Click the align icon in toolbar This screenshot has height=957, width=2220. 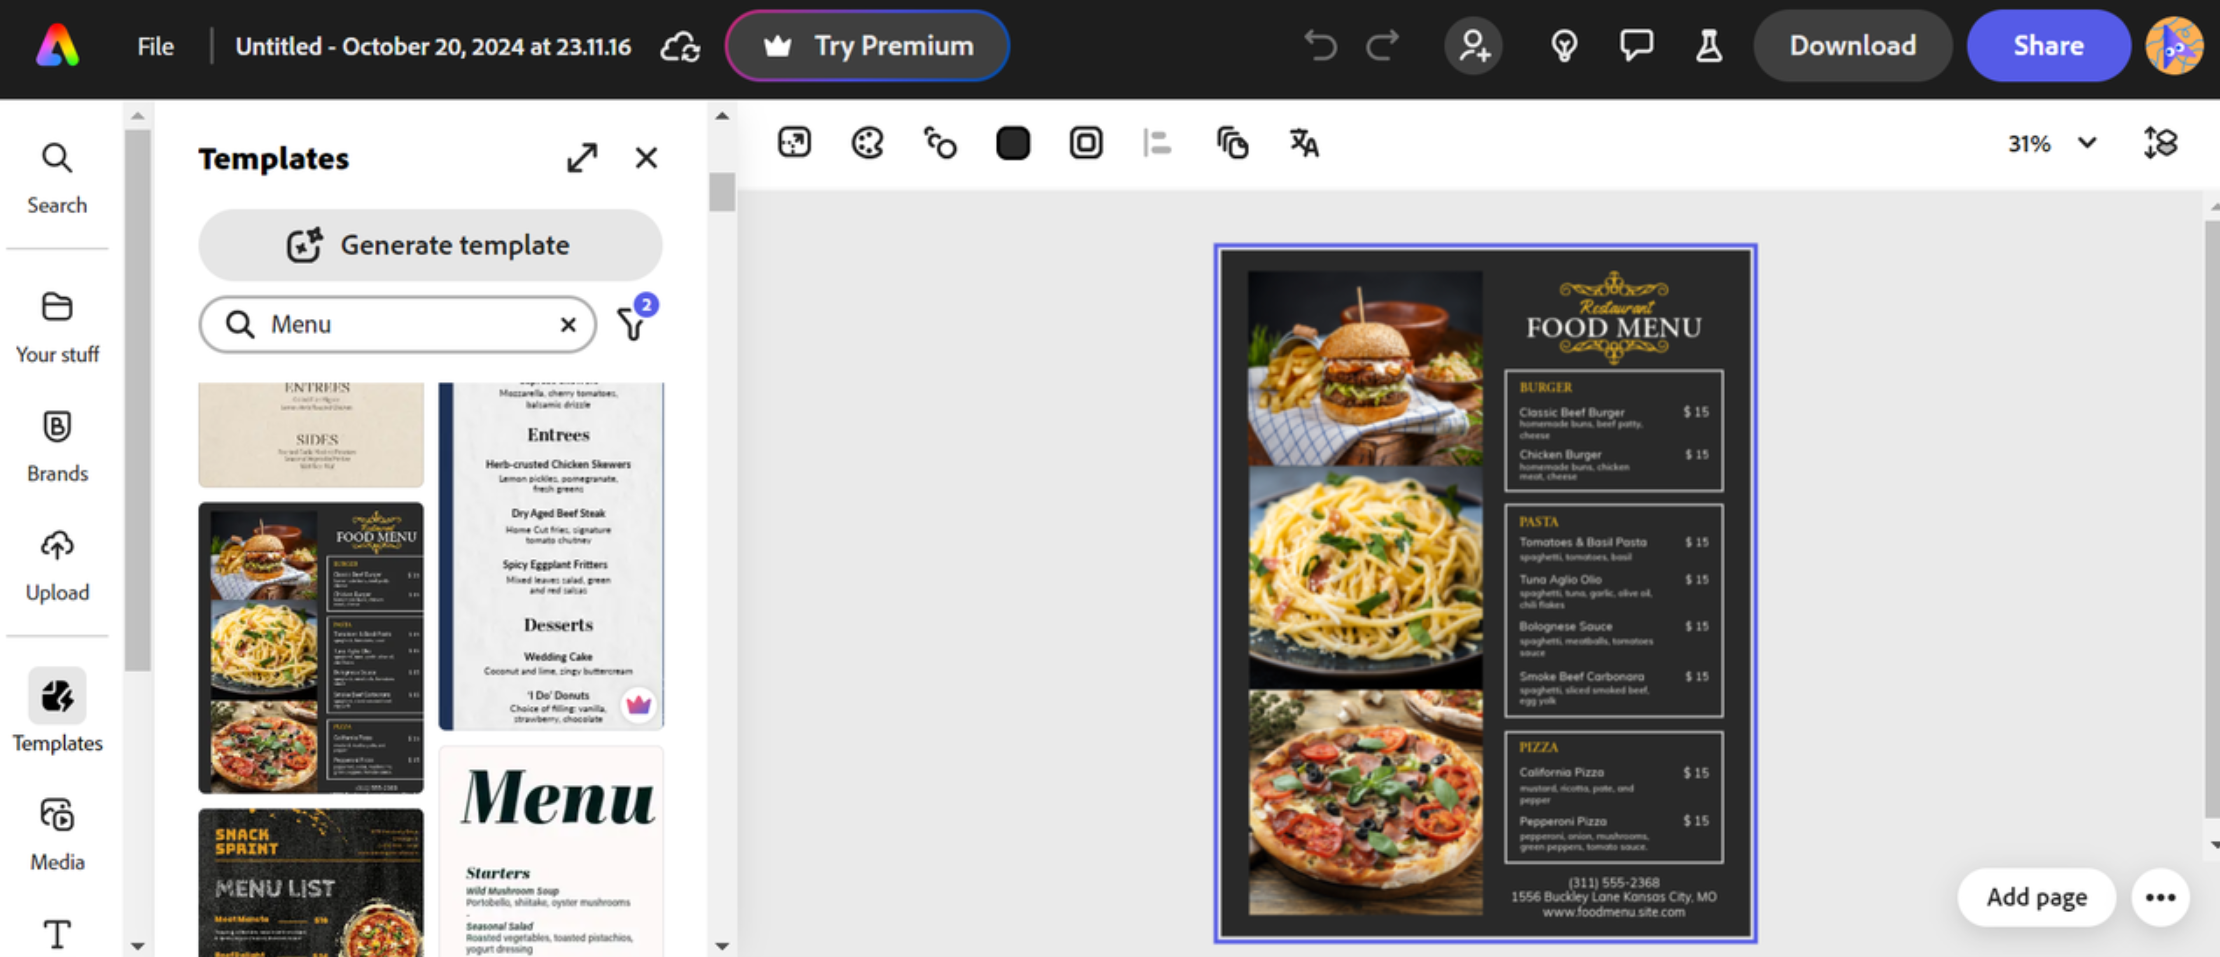1158,143
